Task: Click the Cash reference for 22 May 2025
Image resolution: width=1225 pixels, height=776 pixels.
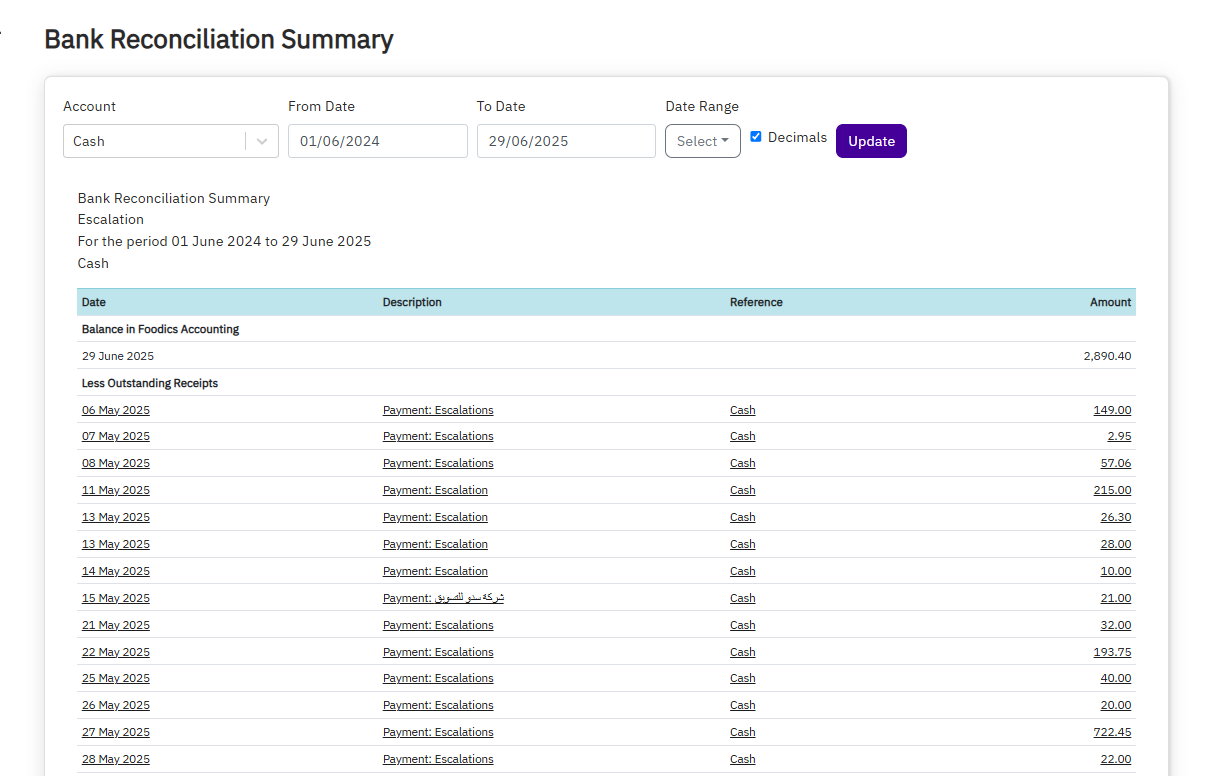Action: coord(742,651)
